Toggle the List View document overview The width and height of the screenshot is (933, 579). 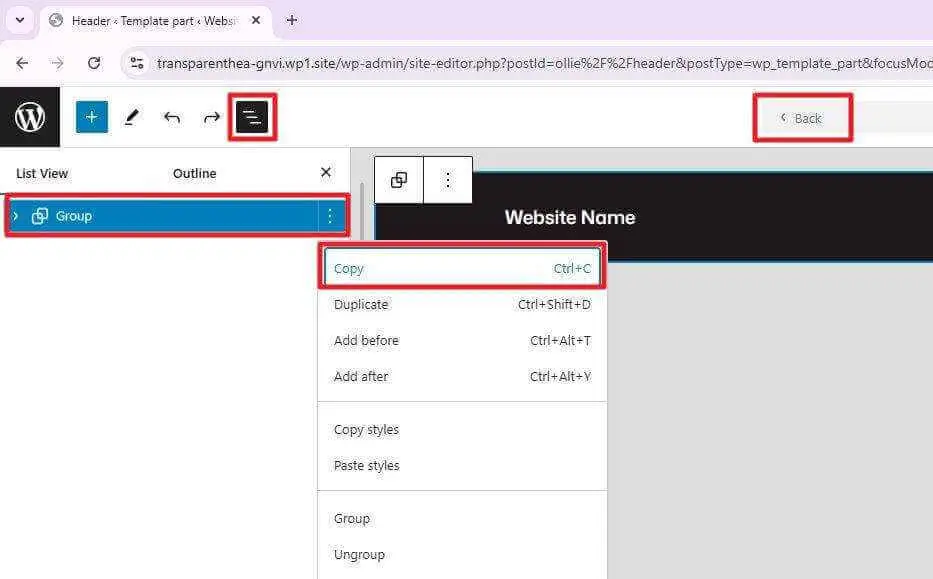253,117
